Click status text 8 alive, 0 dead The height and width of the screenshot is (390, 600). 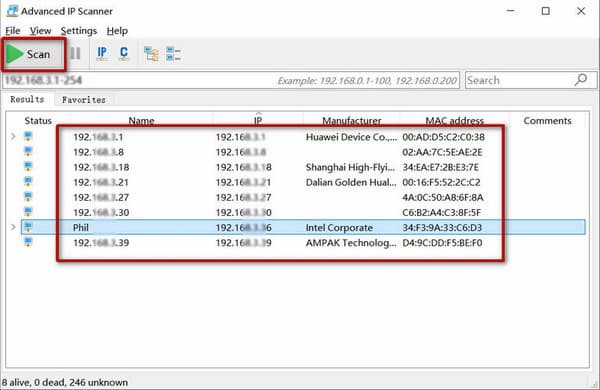click(65, 382)
